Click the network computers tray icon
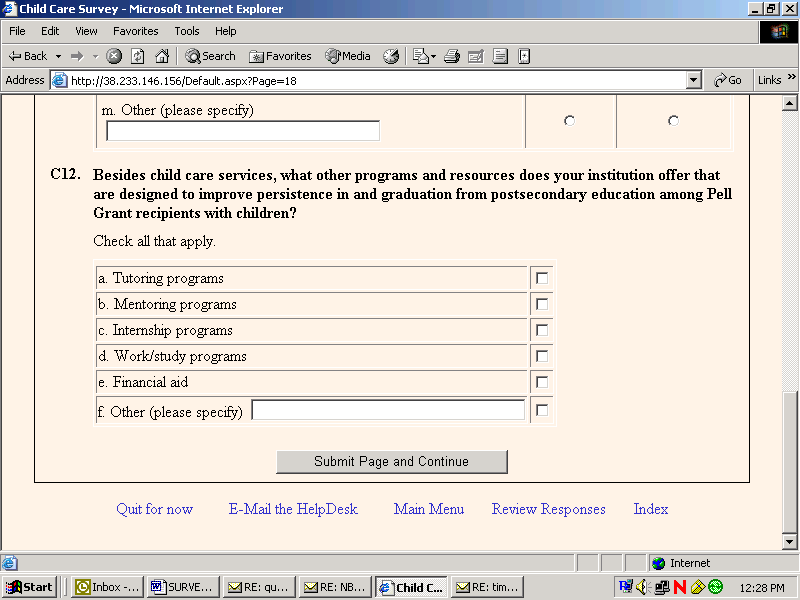Screen dimensions: 800x600 point(662,587)
